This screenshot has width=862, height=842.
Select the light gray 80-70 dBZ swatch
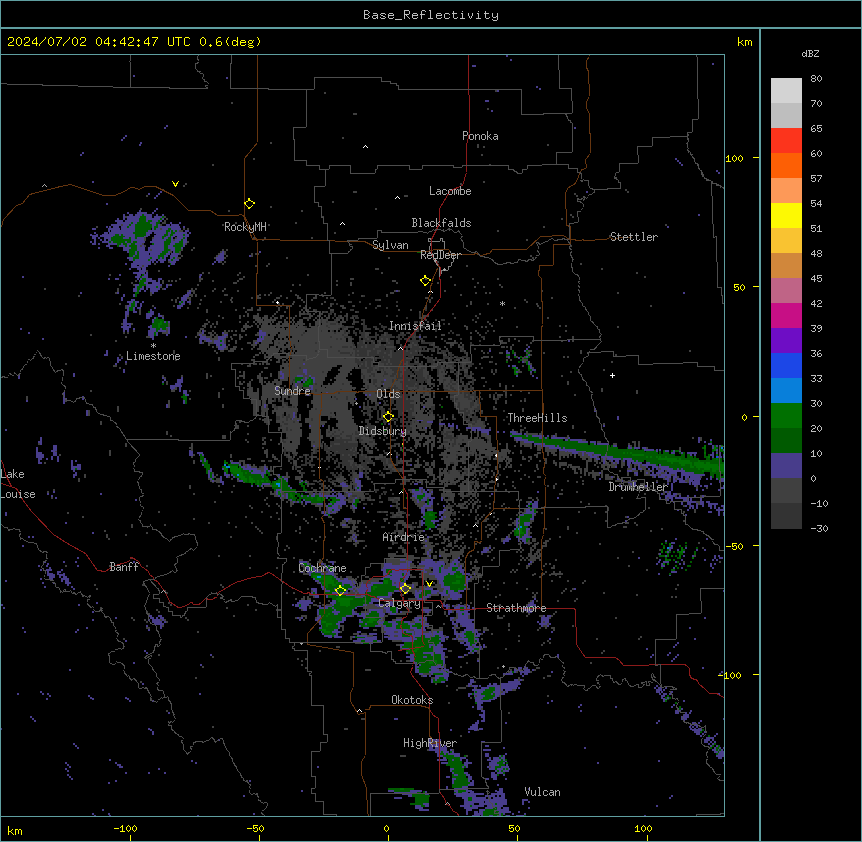point(786,91)
